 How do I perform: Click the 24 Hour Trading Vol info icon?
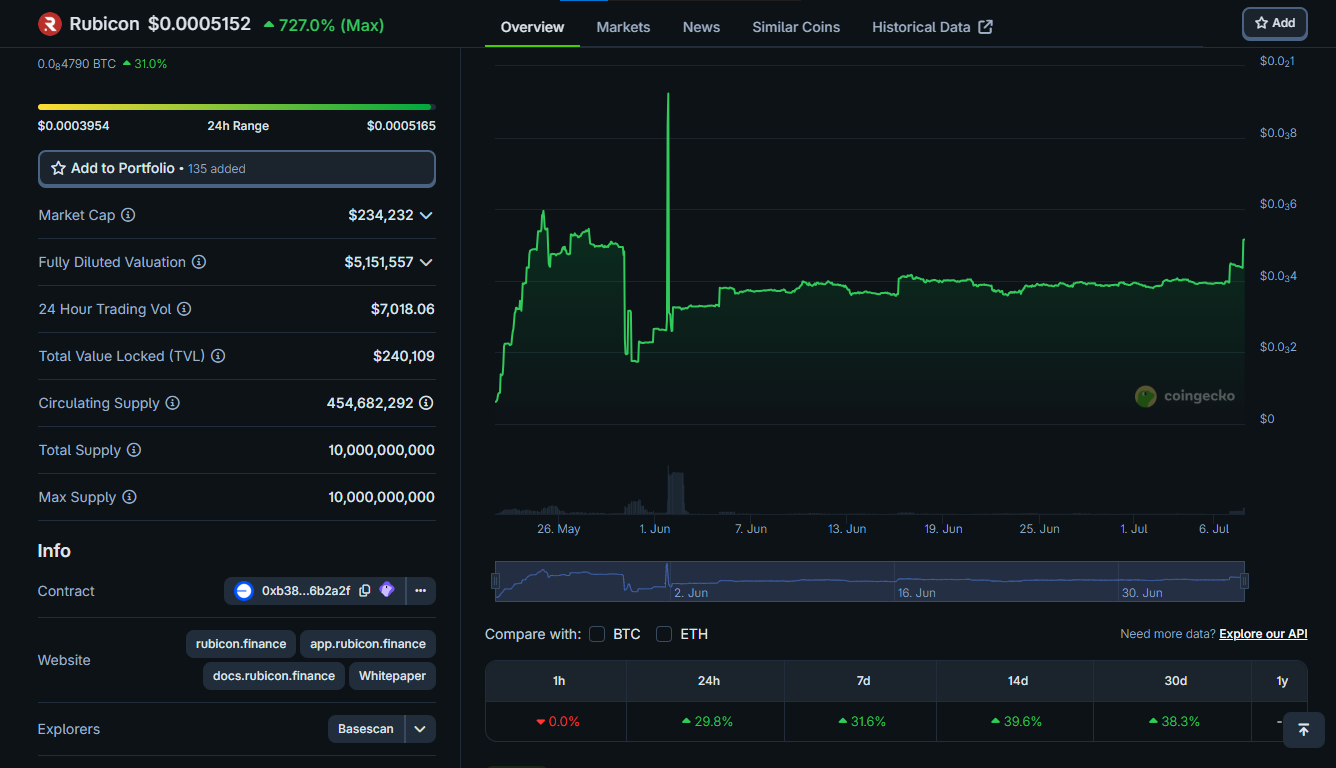tap(184, 309)
